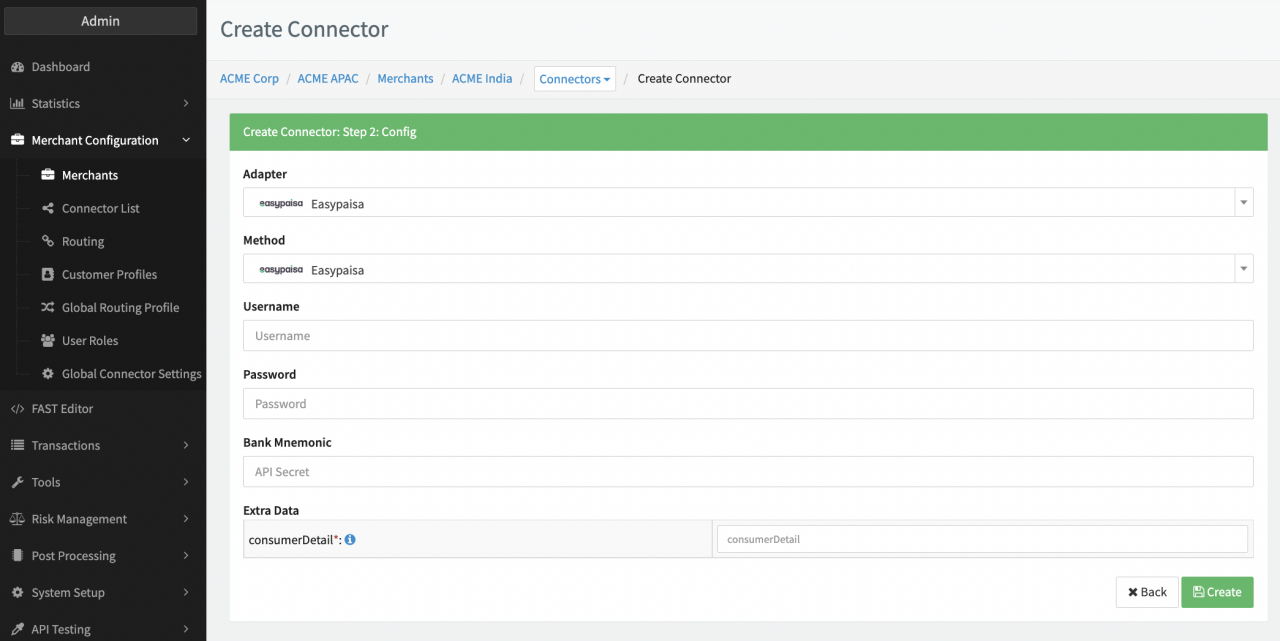
Task: Click the Connector List share icon
Action: [x=48, y=209]
